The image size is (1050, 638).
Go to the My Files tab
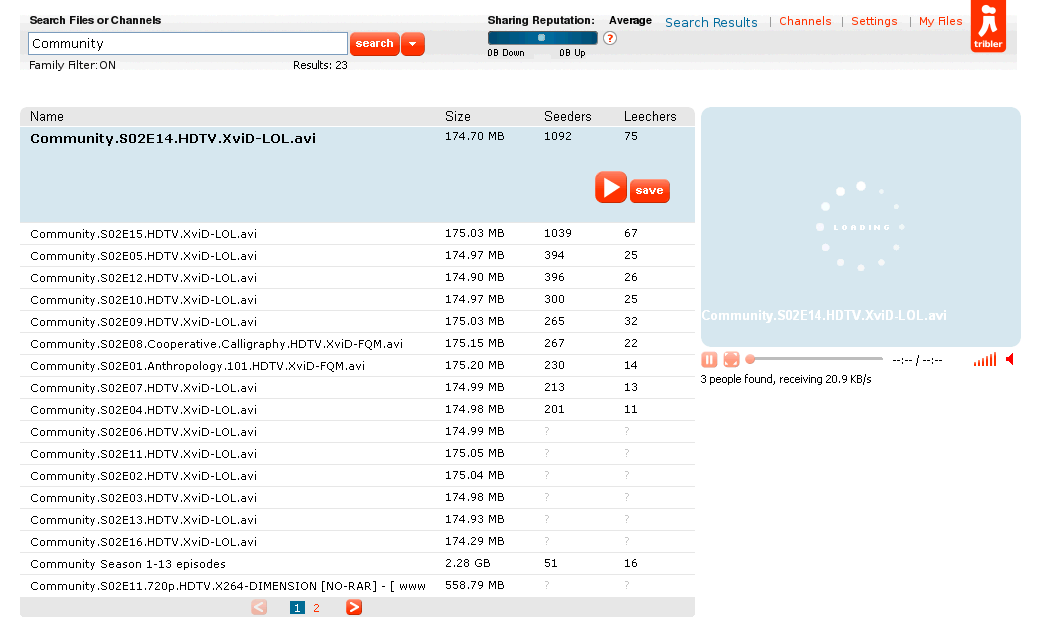coord(940,21)
